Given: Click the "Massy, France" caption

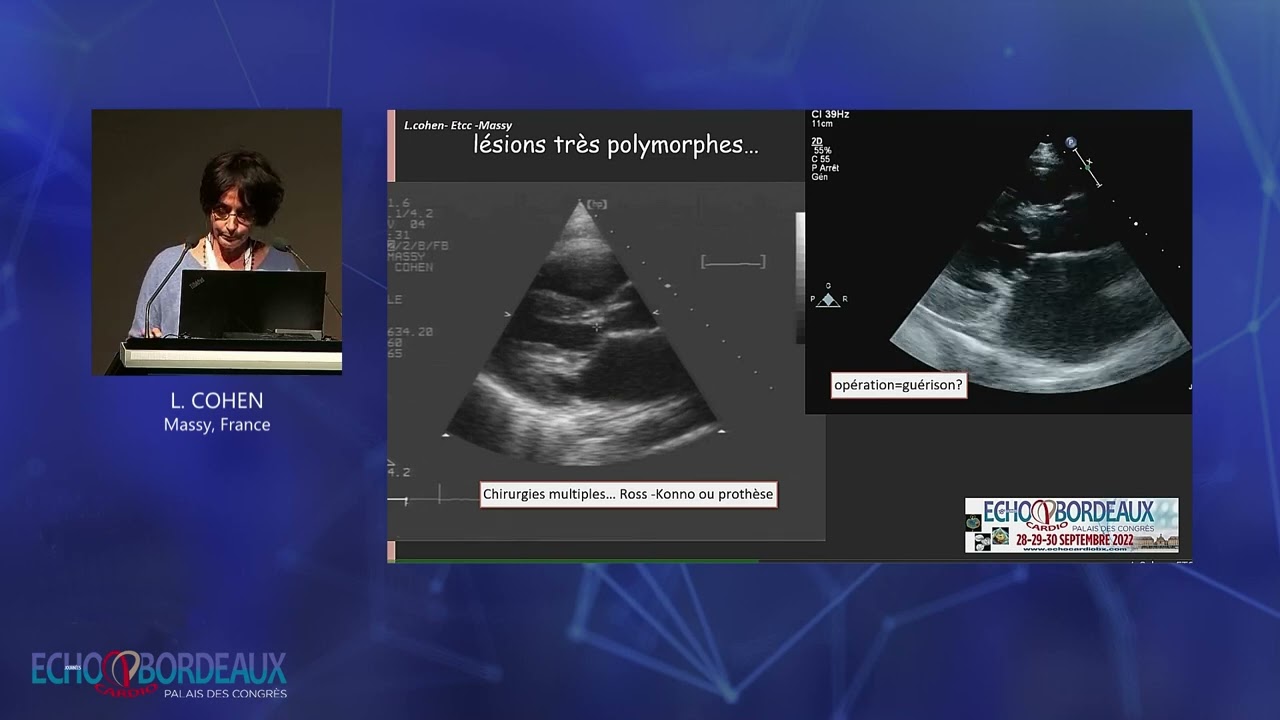Looking at the screenshot, I should [217, 425].
